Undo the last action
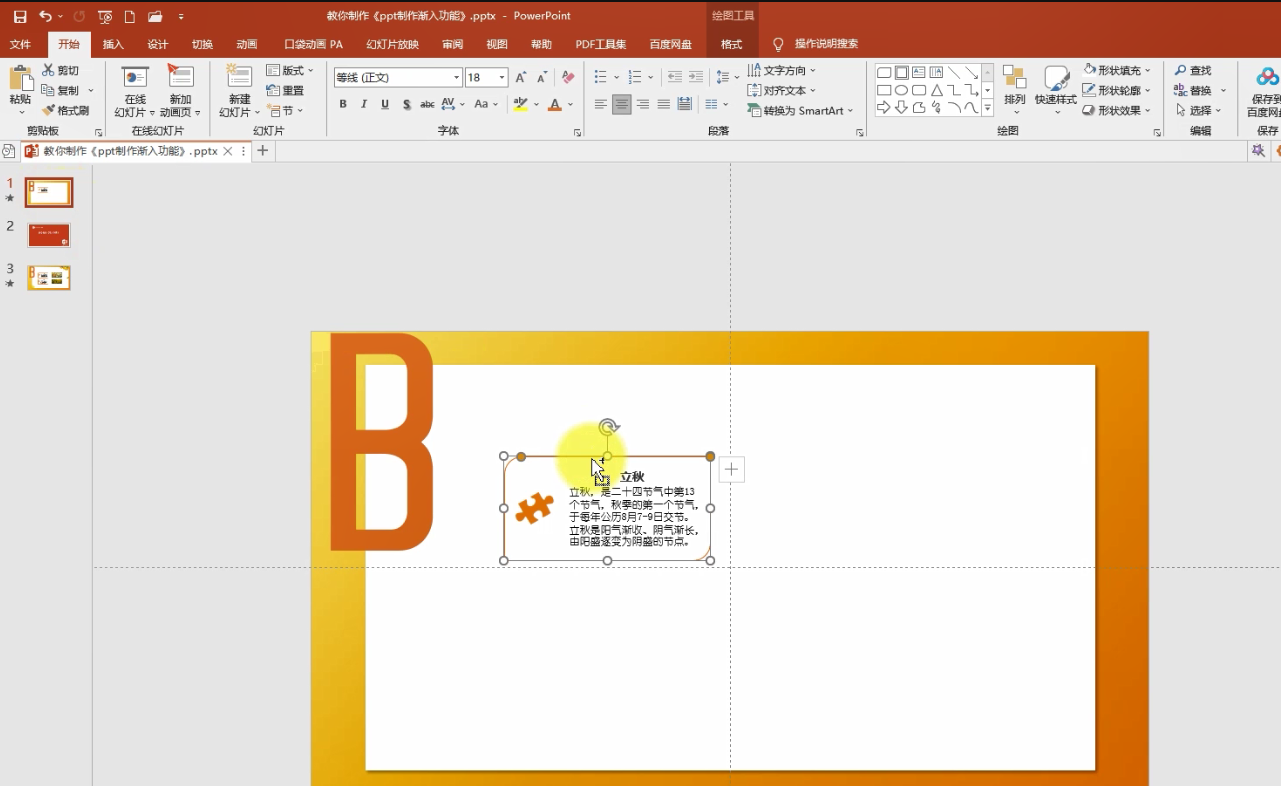1281x786 pixels. [45, 16]
